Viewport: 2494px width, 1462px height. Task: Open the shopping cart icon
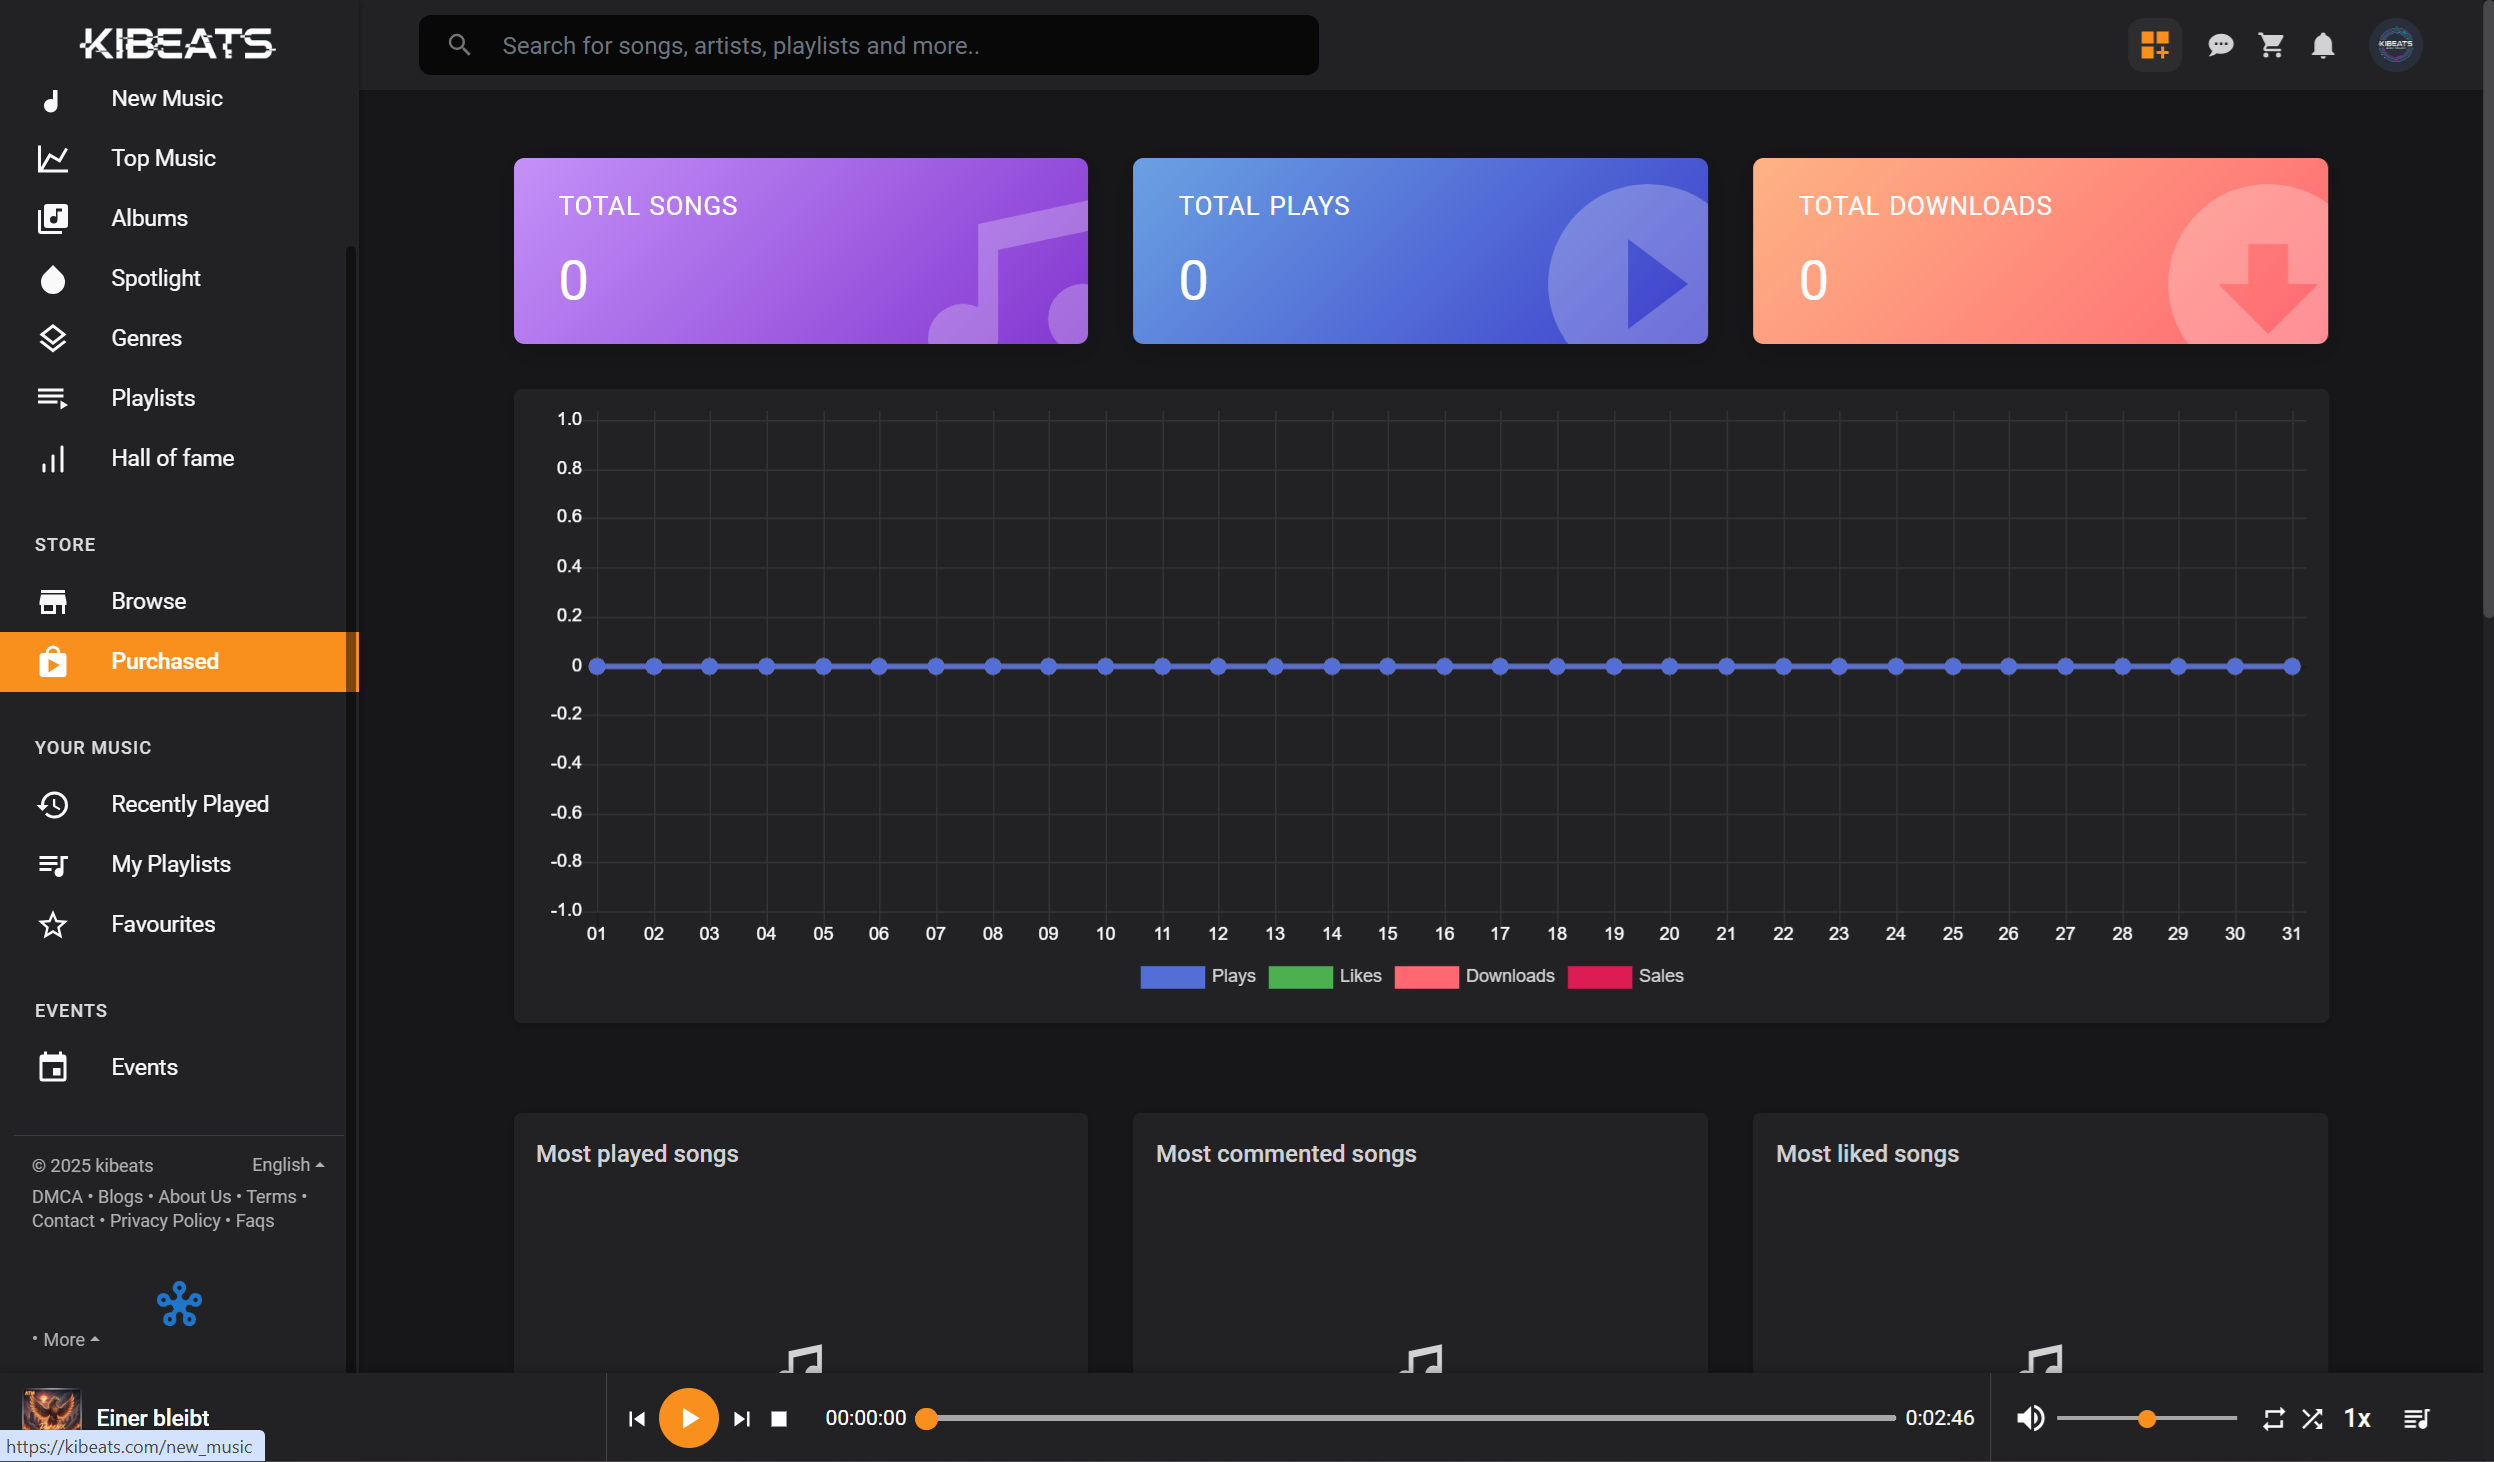click(2271, 45)
